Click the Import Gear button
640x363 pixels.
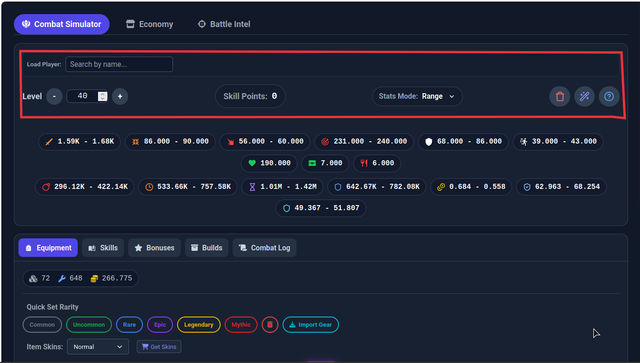(x=311, y=325)
